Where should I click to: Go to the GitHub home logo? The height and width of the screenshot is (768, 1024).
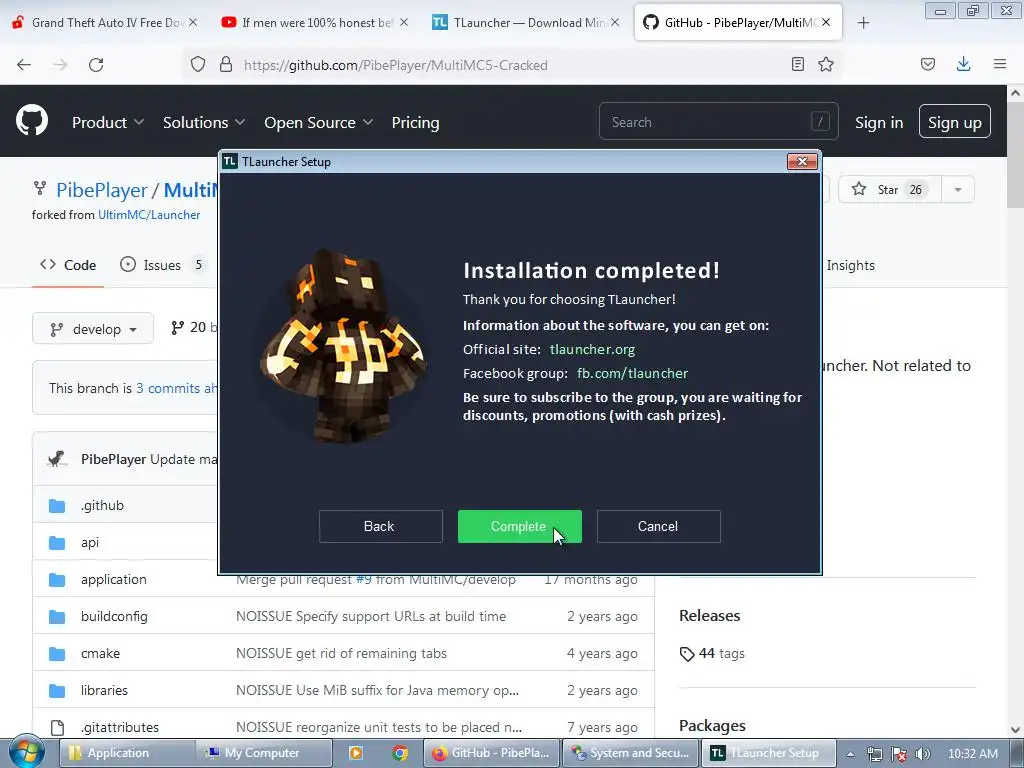pyautogui.click(x=32, y=121)
